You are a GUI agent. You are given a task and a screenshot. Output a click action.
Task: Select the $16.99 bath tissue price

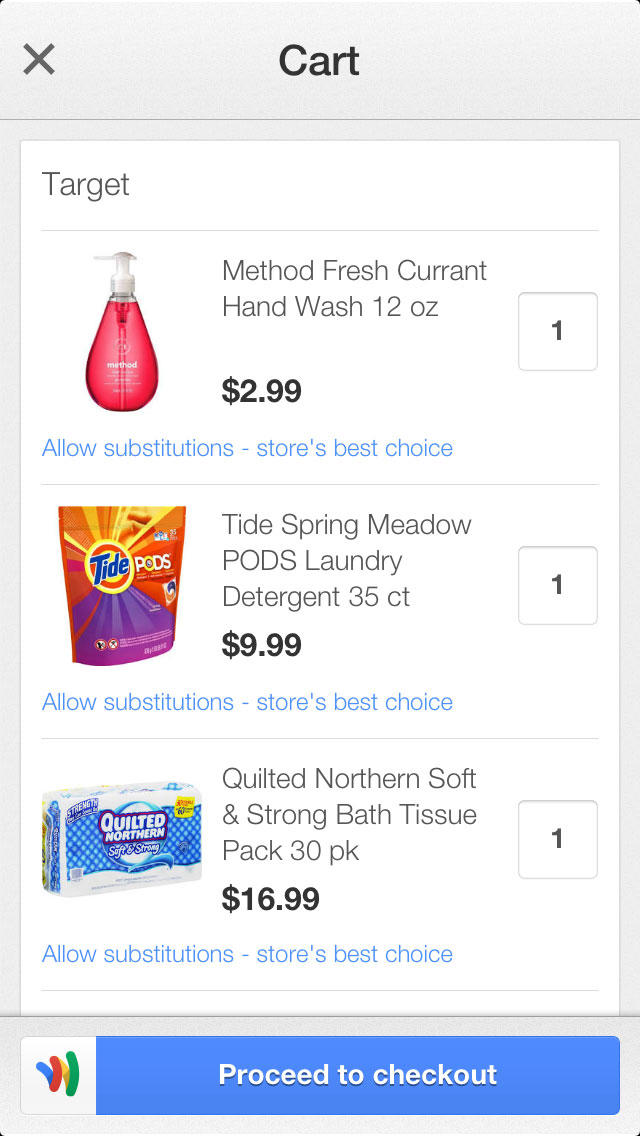click(271, 899)
